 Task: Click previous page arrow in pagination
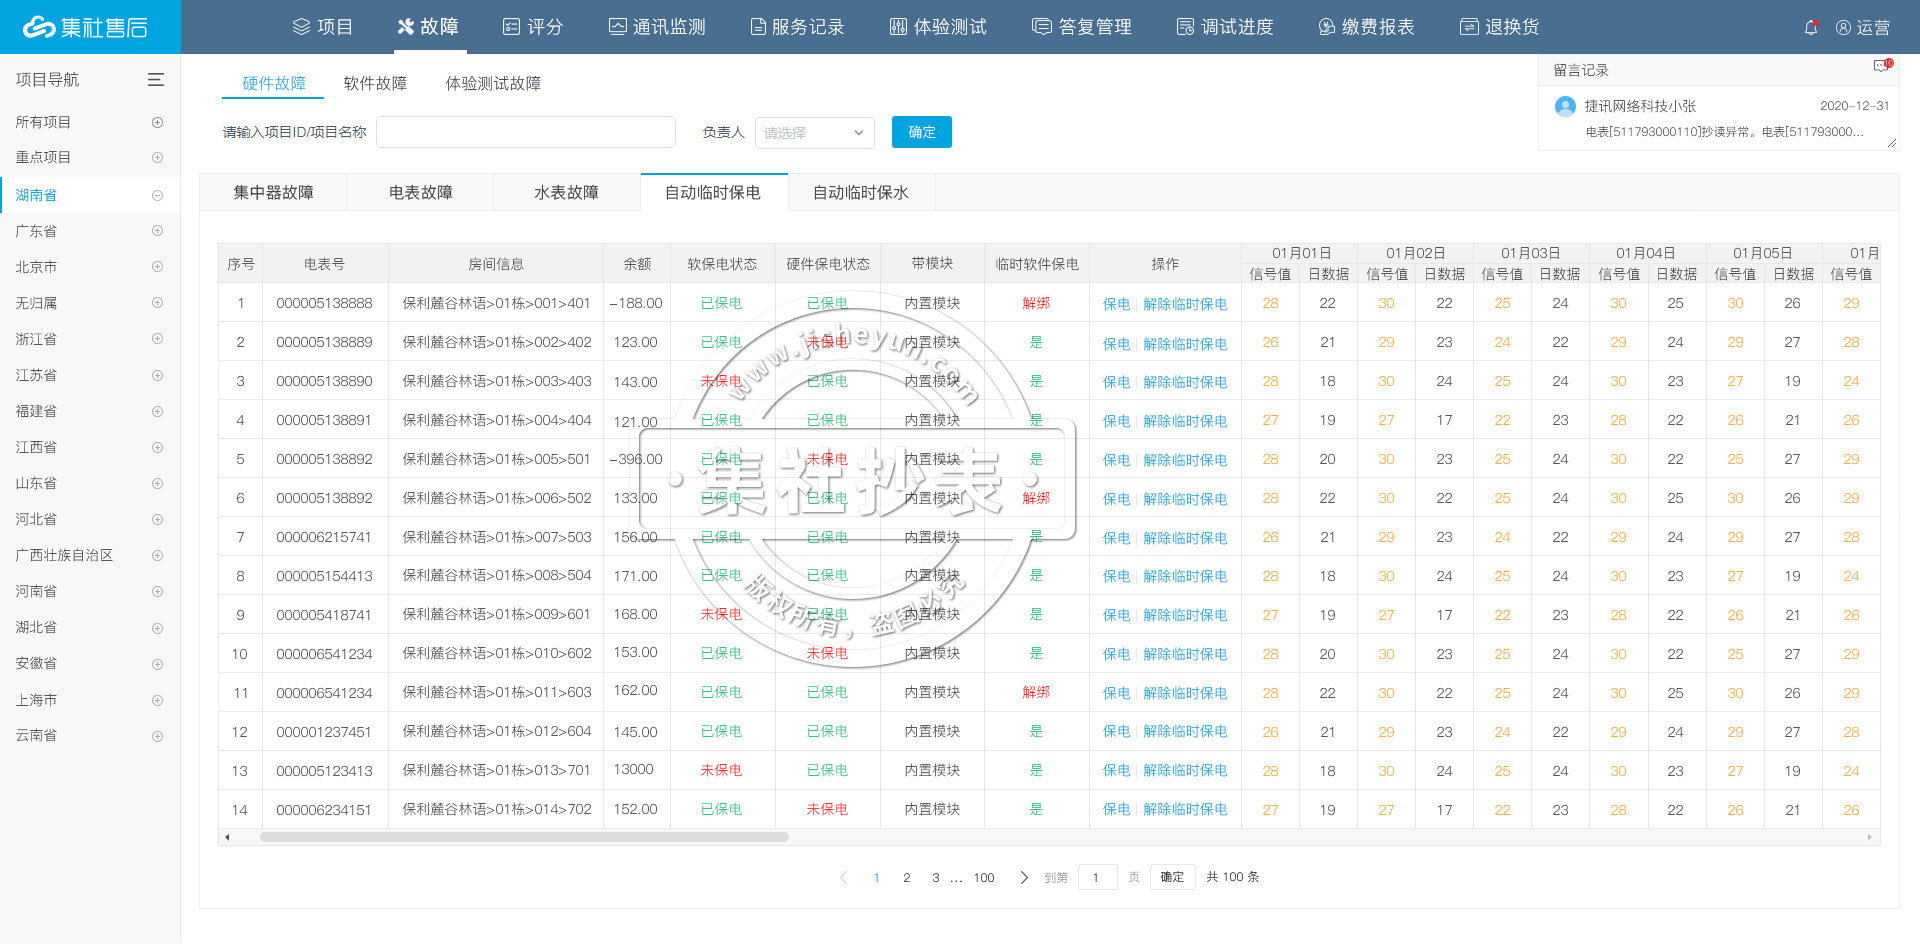844,877
